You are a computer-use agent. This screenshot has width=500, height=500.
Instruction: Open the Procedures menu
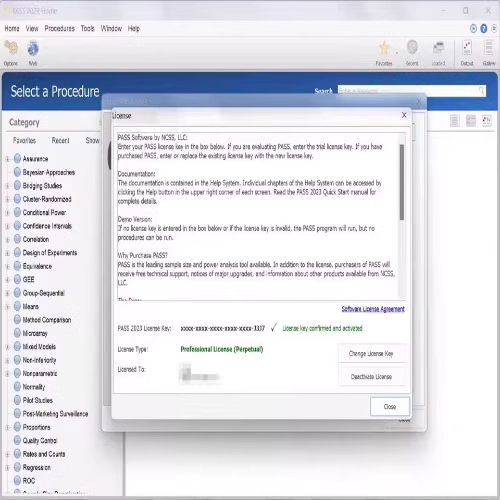(60, 29)
